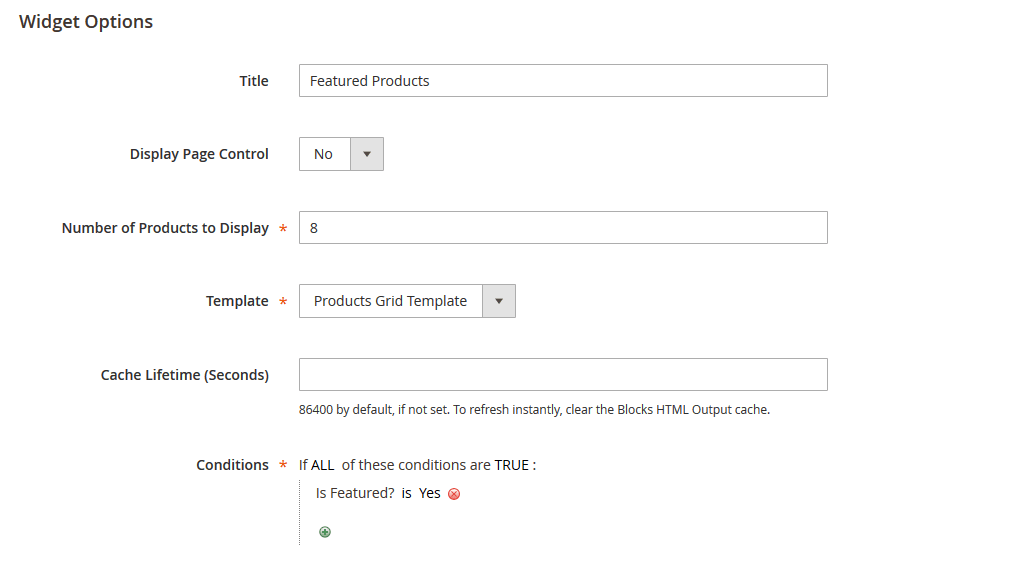Change the TRUE value in conditions
1030x562 pixels.
click(511, 465)
